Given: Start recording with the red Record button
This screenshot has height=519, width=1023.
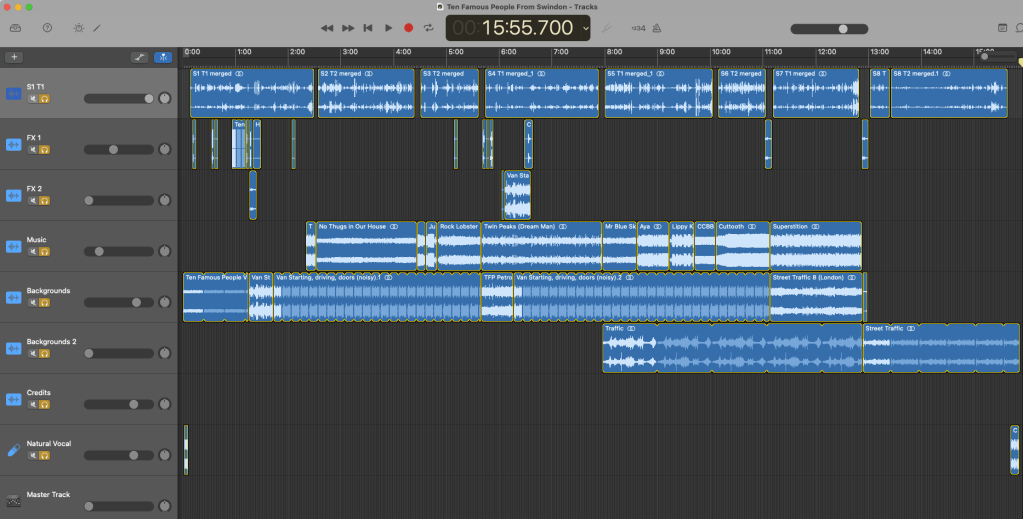Looking at the screenshot, I should pos(408,28).
